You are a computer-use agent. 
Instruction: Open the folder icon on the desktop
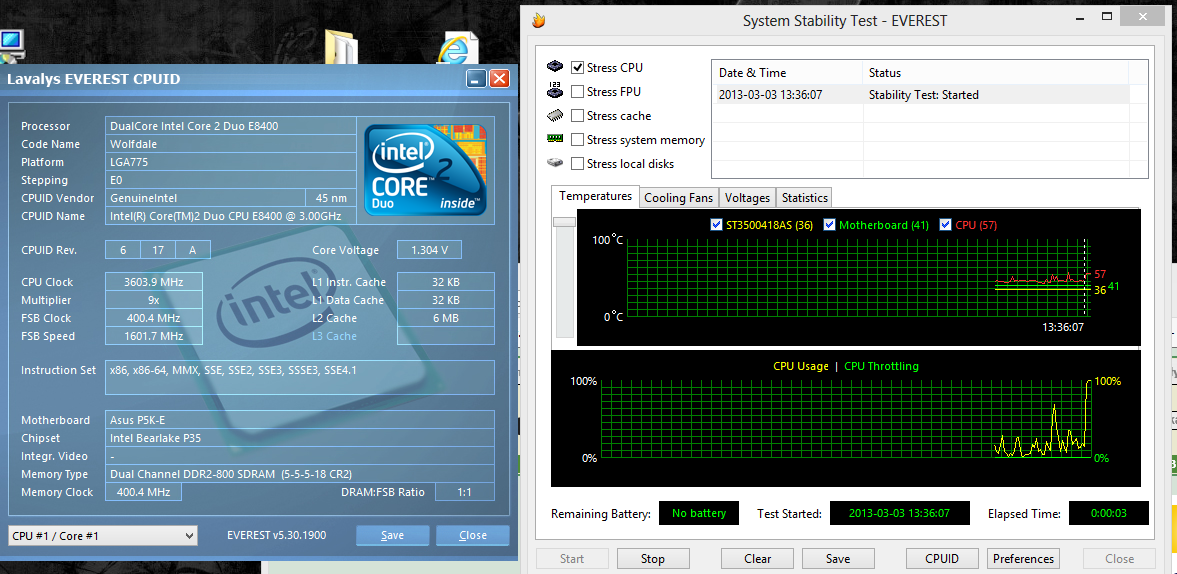(x=342, y=47)
